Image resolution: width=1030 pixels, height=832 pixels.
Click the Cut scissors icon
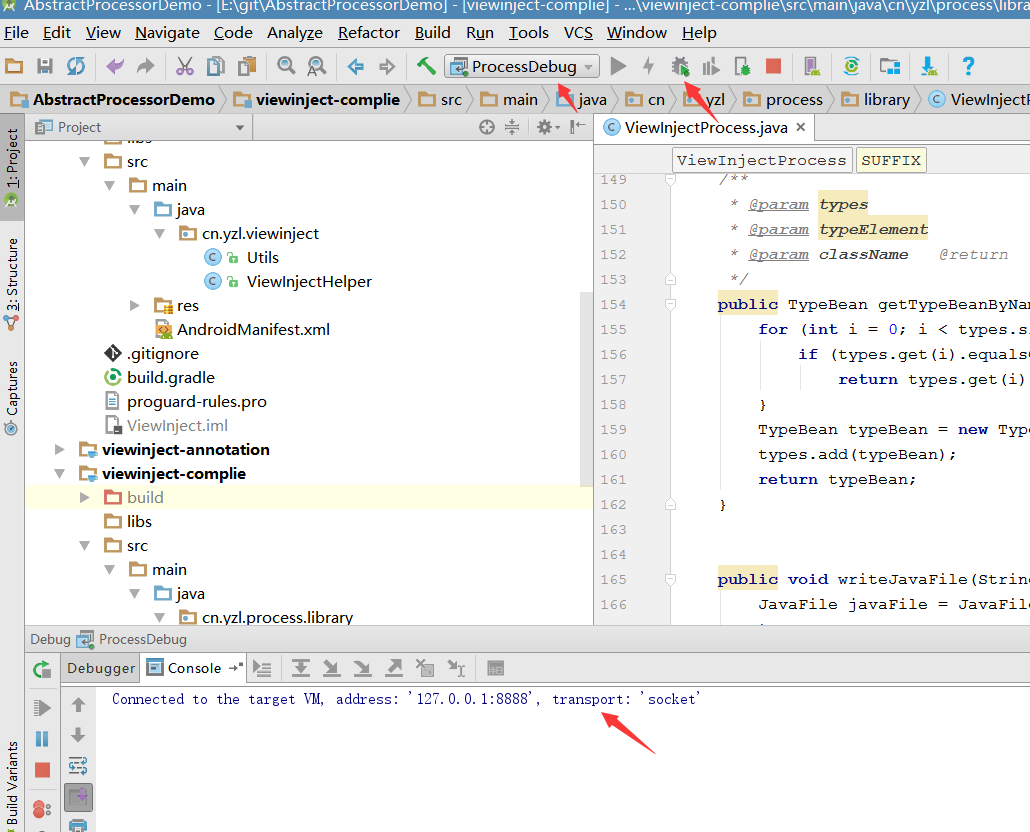click(185, 66)
